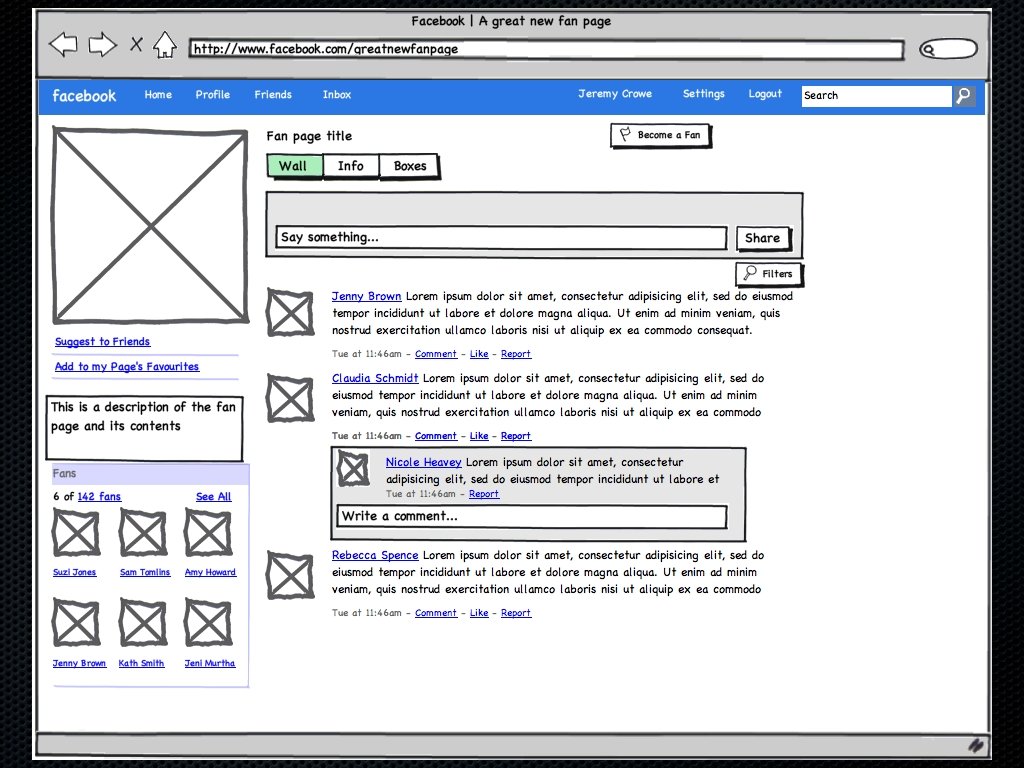Click the Become a Fan button

(661, 135)
